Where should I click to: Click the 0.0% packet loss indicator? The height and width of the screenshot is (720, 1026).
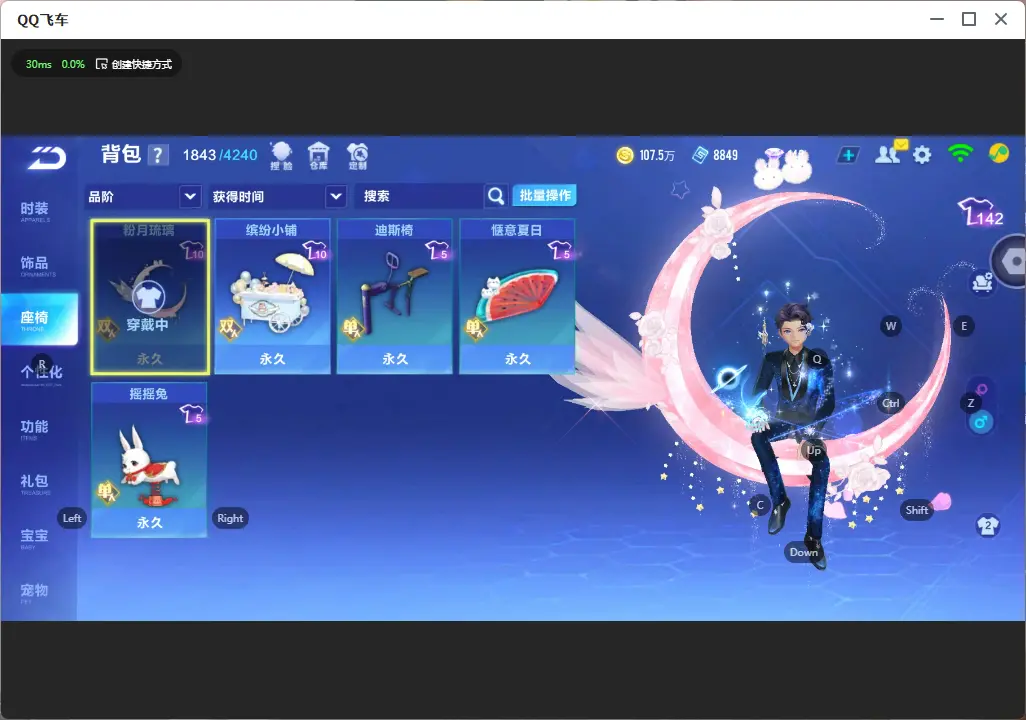pyautogui.click(x=73, y=64)
